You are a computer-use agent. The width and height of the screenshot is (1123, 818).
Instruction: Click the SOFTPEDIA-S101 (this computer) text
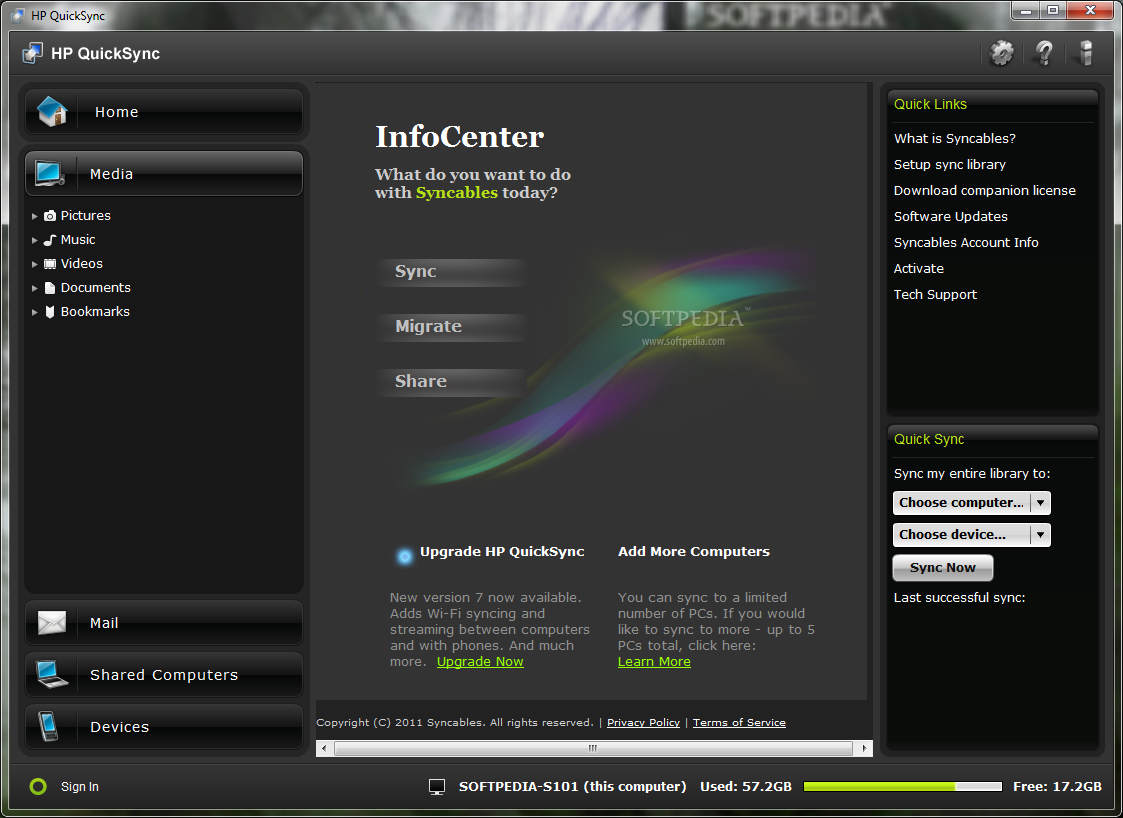572,786
